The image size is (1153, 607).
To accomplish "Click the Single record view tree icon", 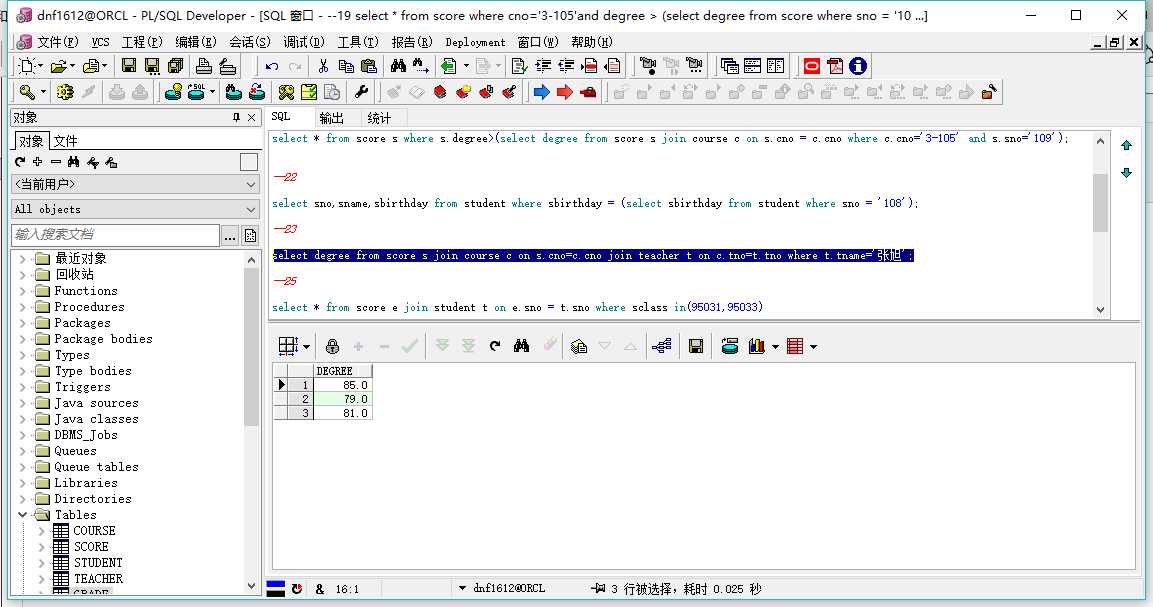I will click(x=661, y=346).
